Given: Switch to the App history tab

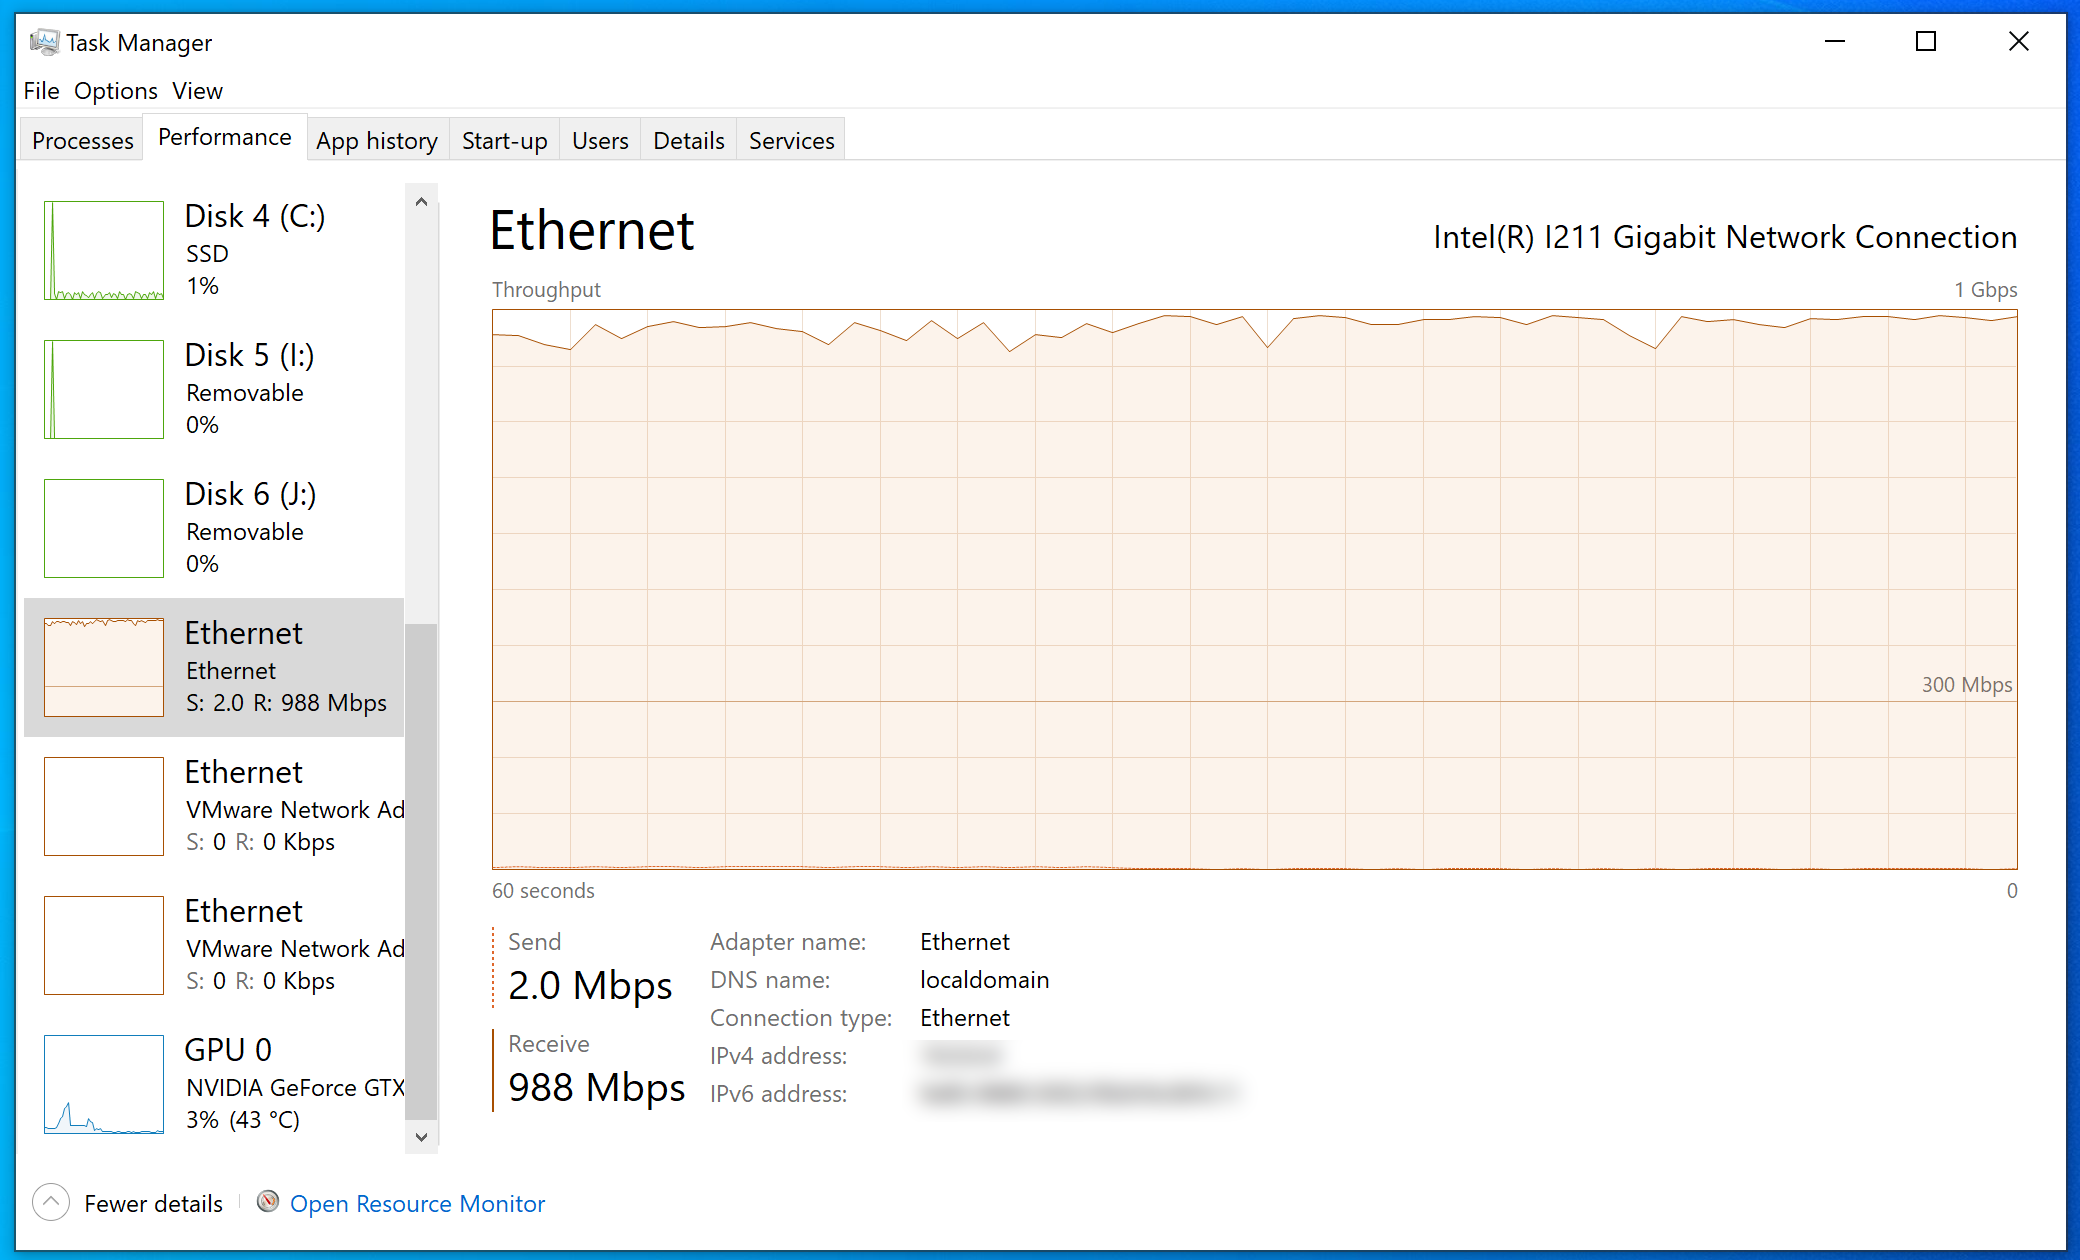Looking at the screenshot, I should click(377, 140).
